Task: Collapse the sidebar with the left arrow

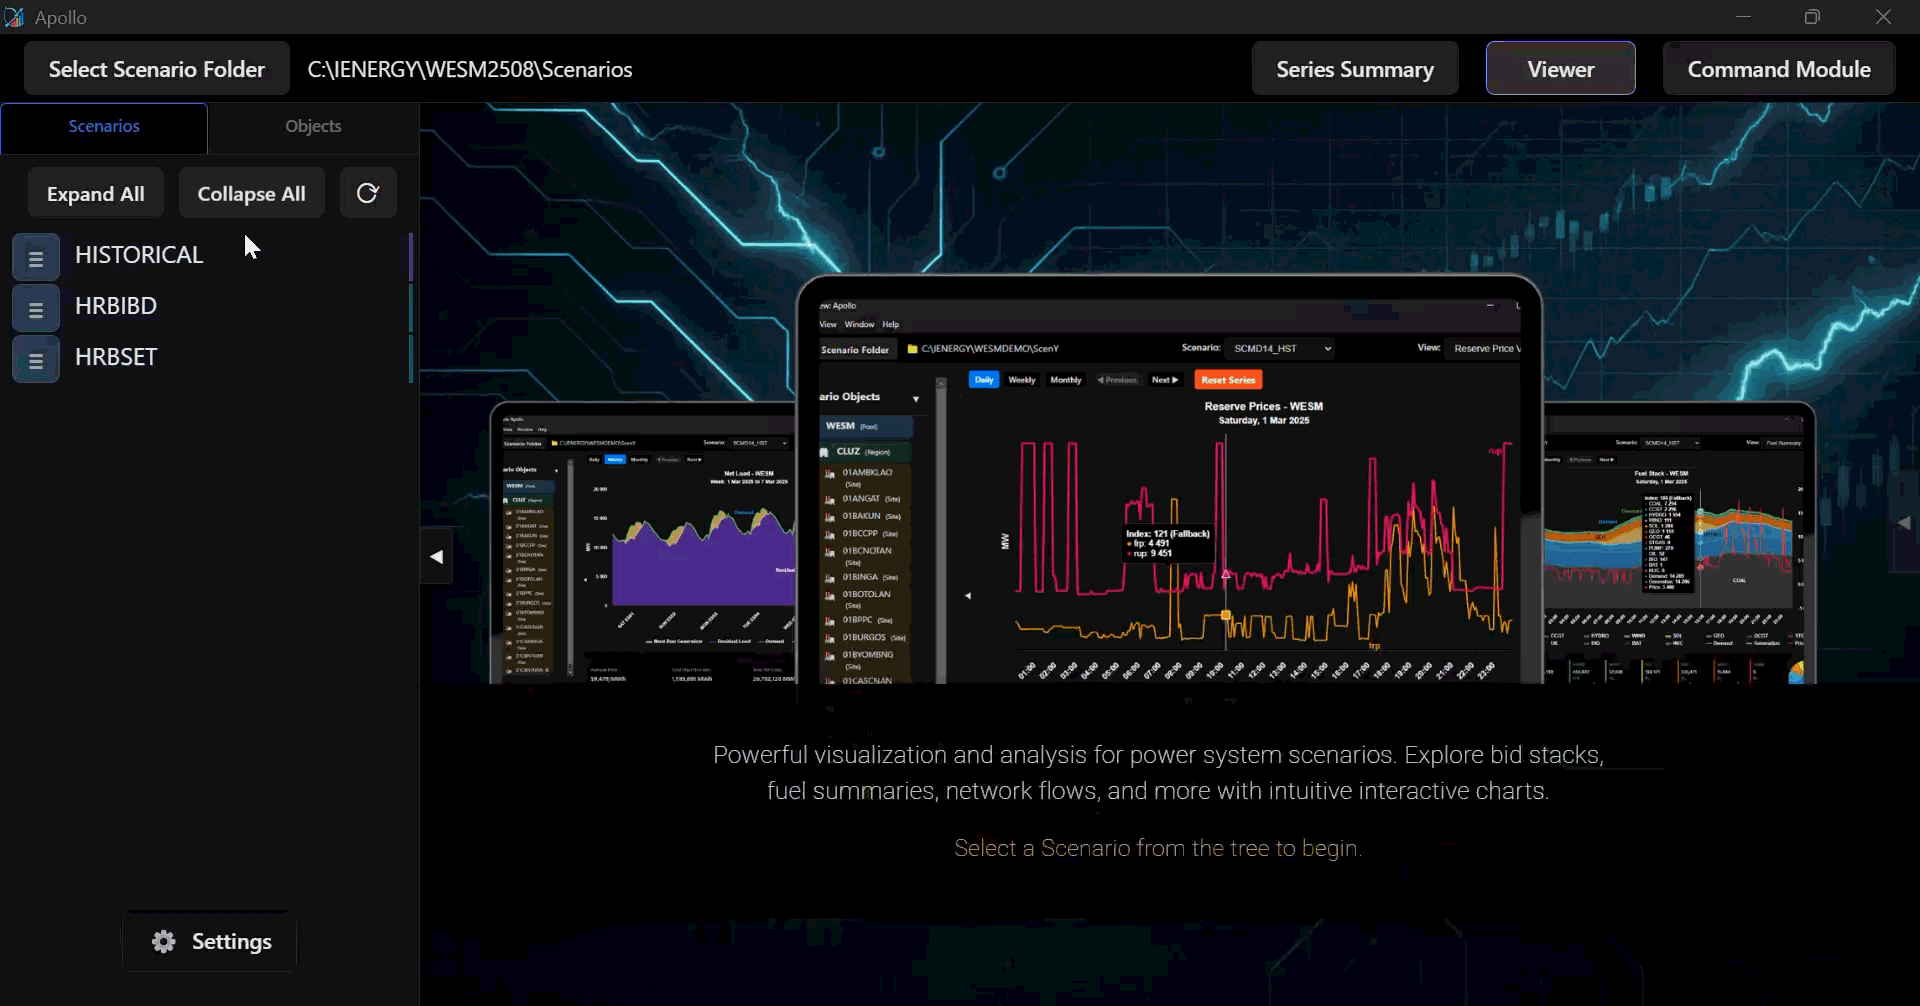Action: coord(437,557)
